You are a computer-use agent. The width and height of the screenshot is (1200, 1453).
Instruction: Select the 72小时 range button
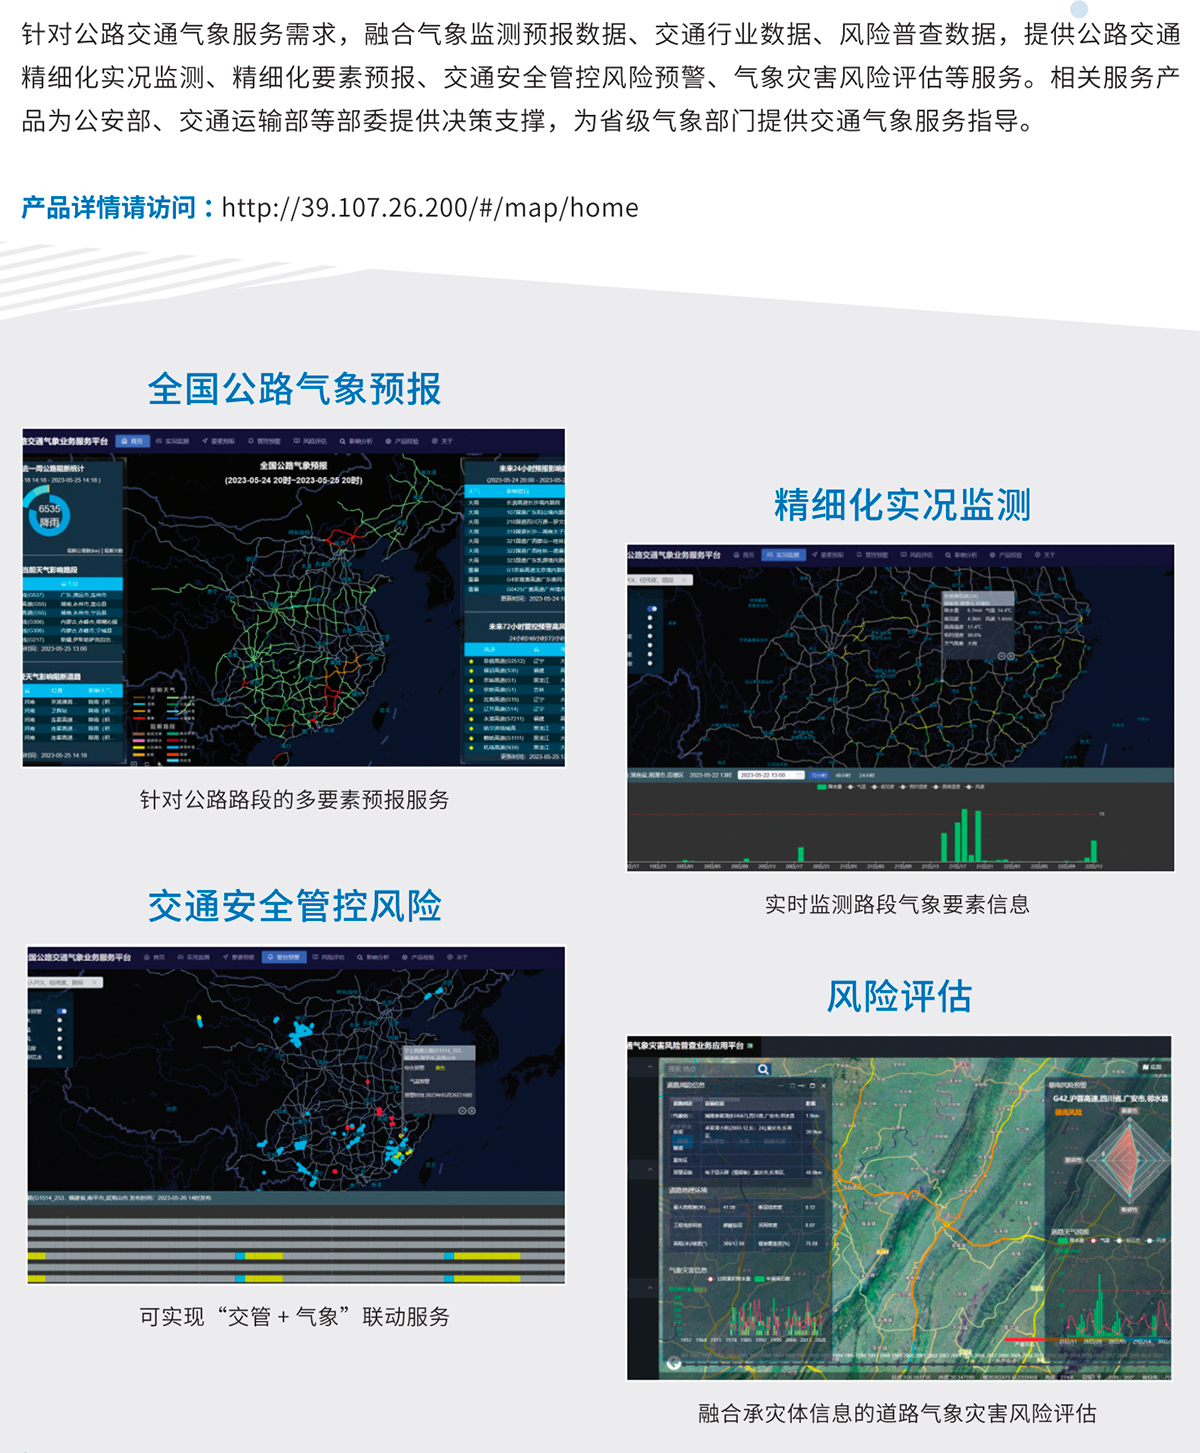click(819, 775)
